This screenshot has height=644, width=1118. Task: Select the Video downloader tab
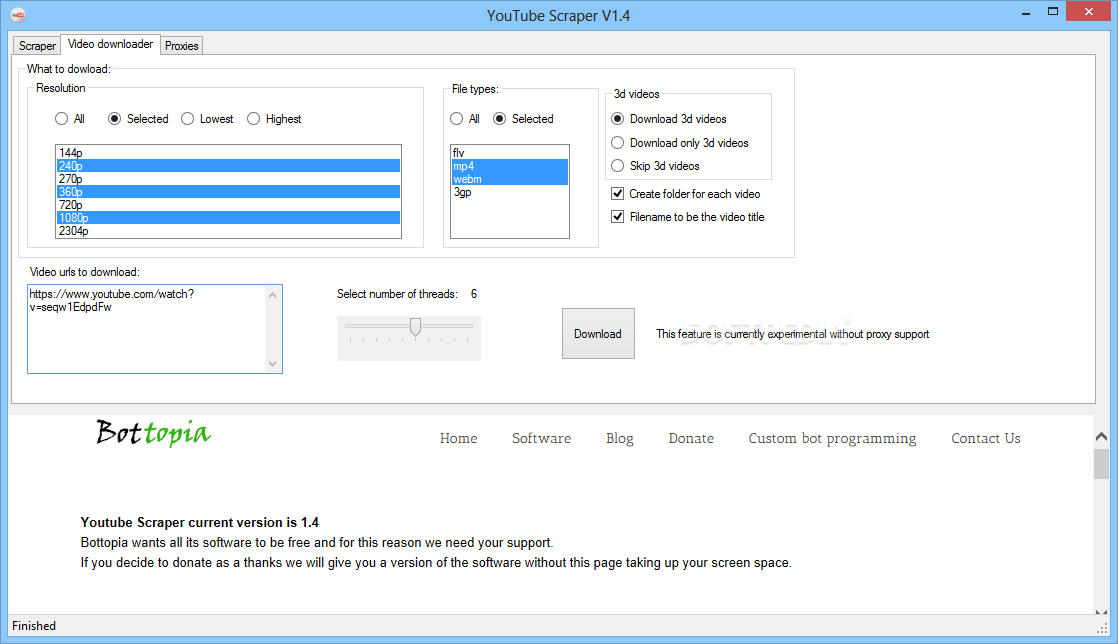[110, 44]
